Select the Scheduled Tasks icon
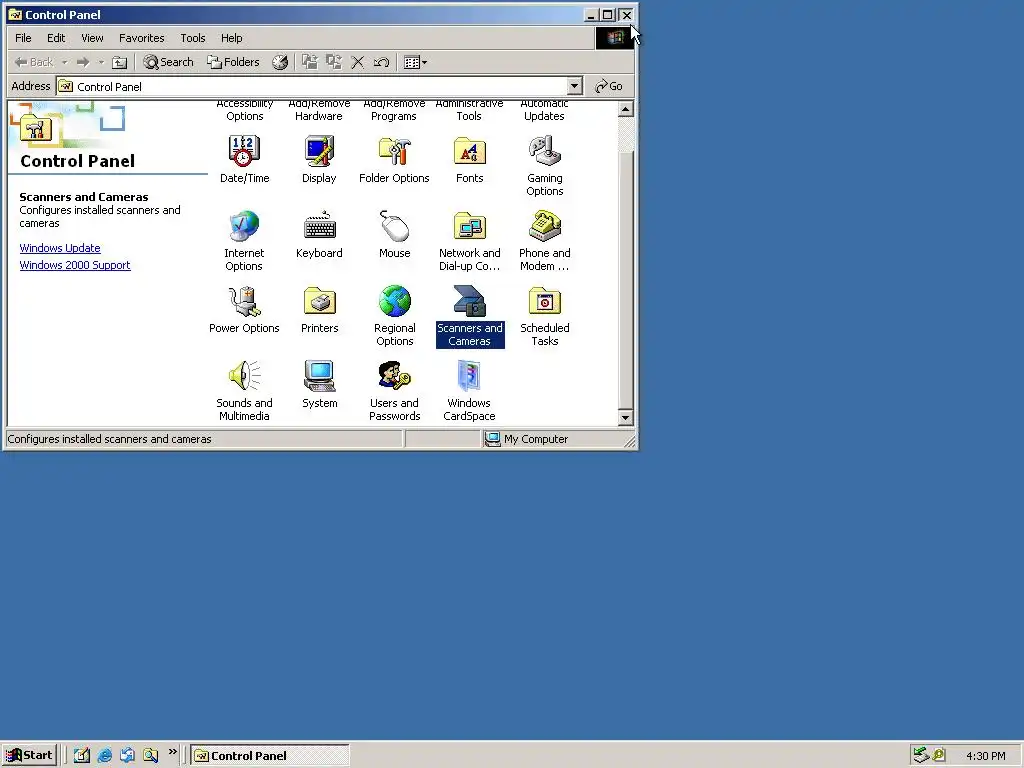The width and height of the screenshot is (1024, 768). coord(545,302)
